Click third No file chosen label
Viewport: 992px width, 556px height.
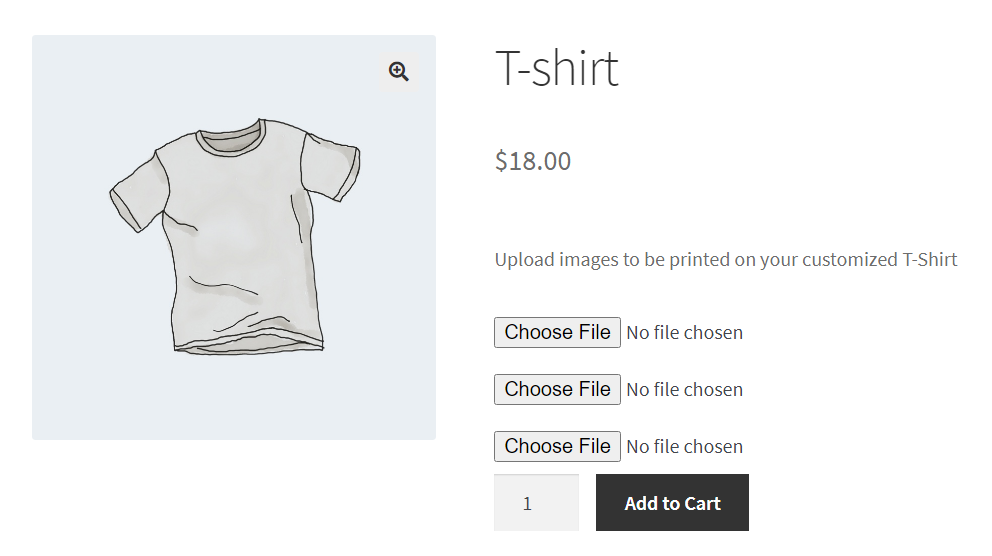685,447
